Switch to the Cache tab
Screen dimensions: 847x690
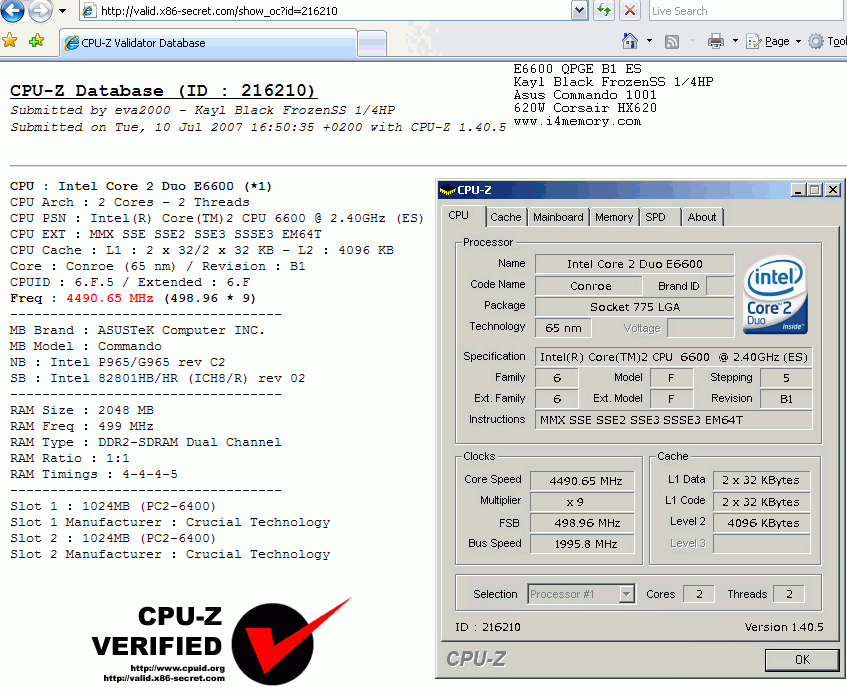tap(506, 217)
